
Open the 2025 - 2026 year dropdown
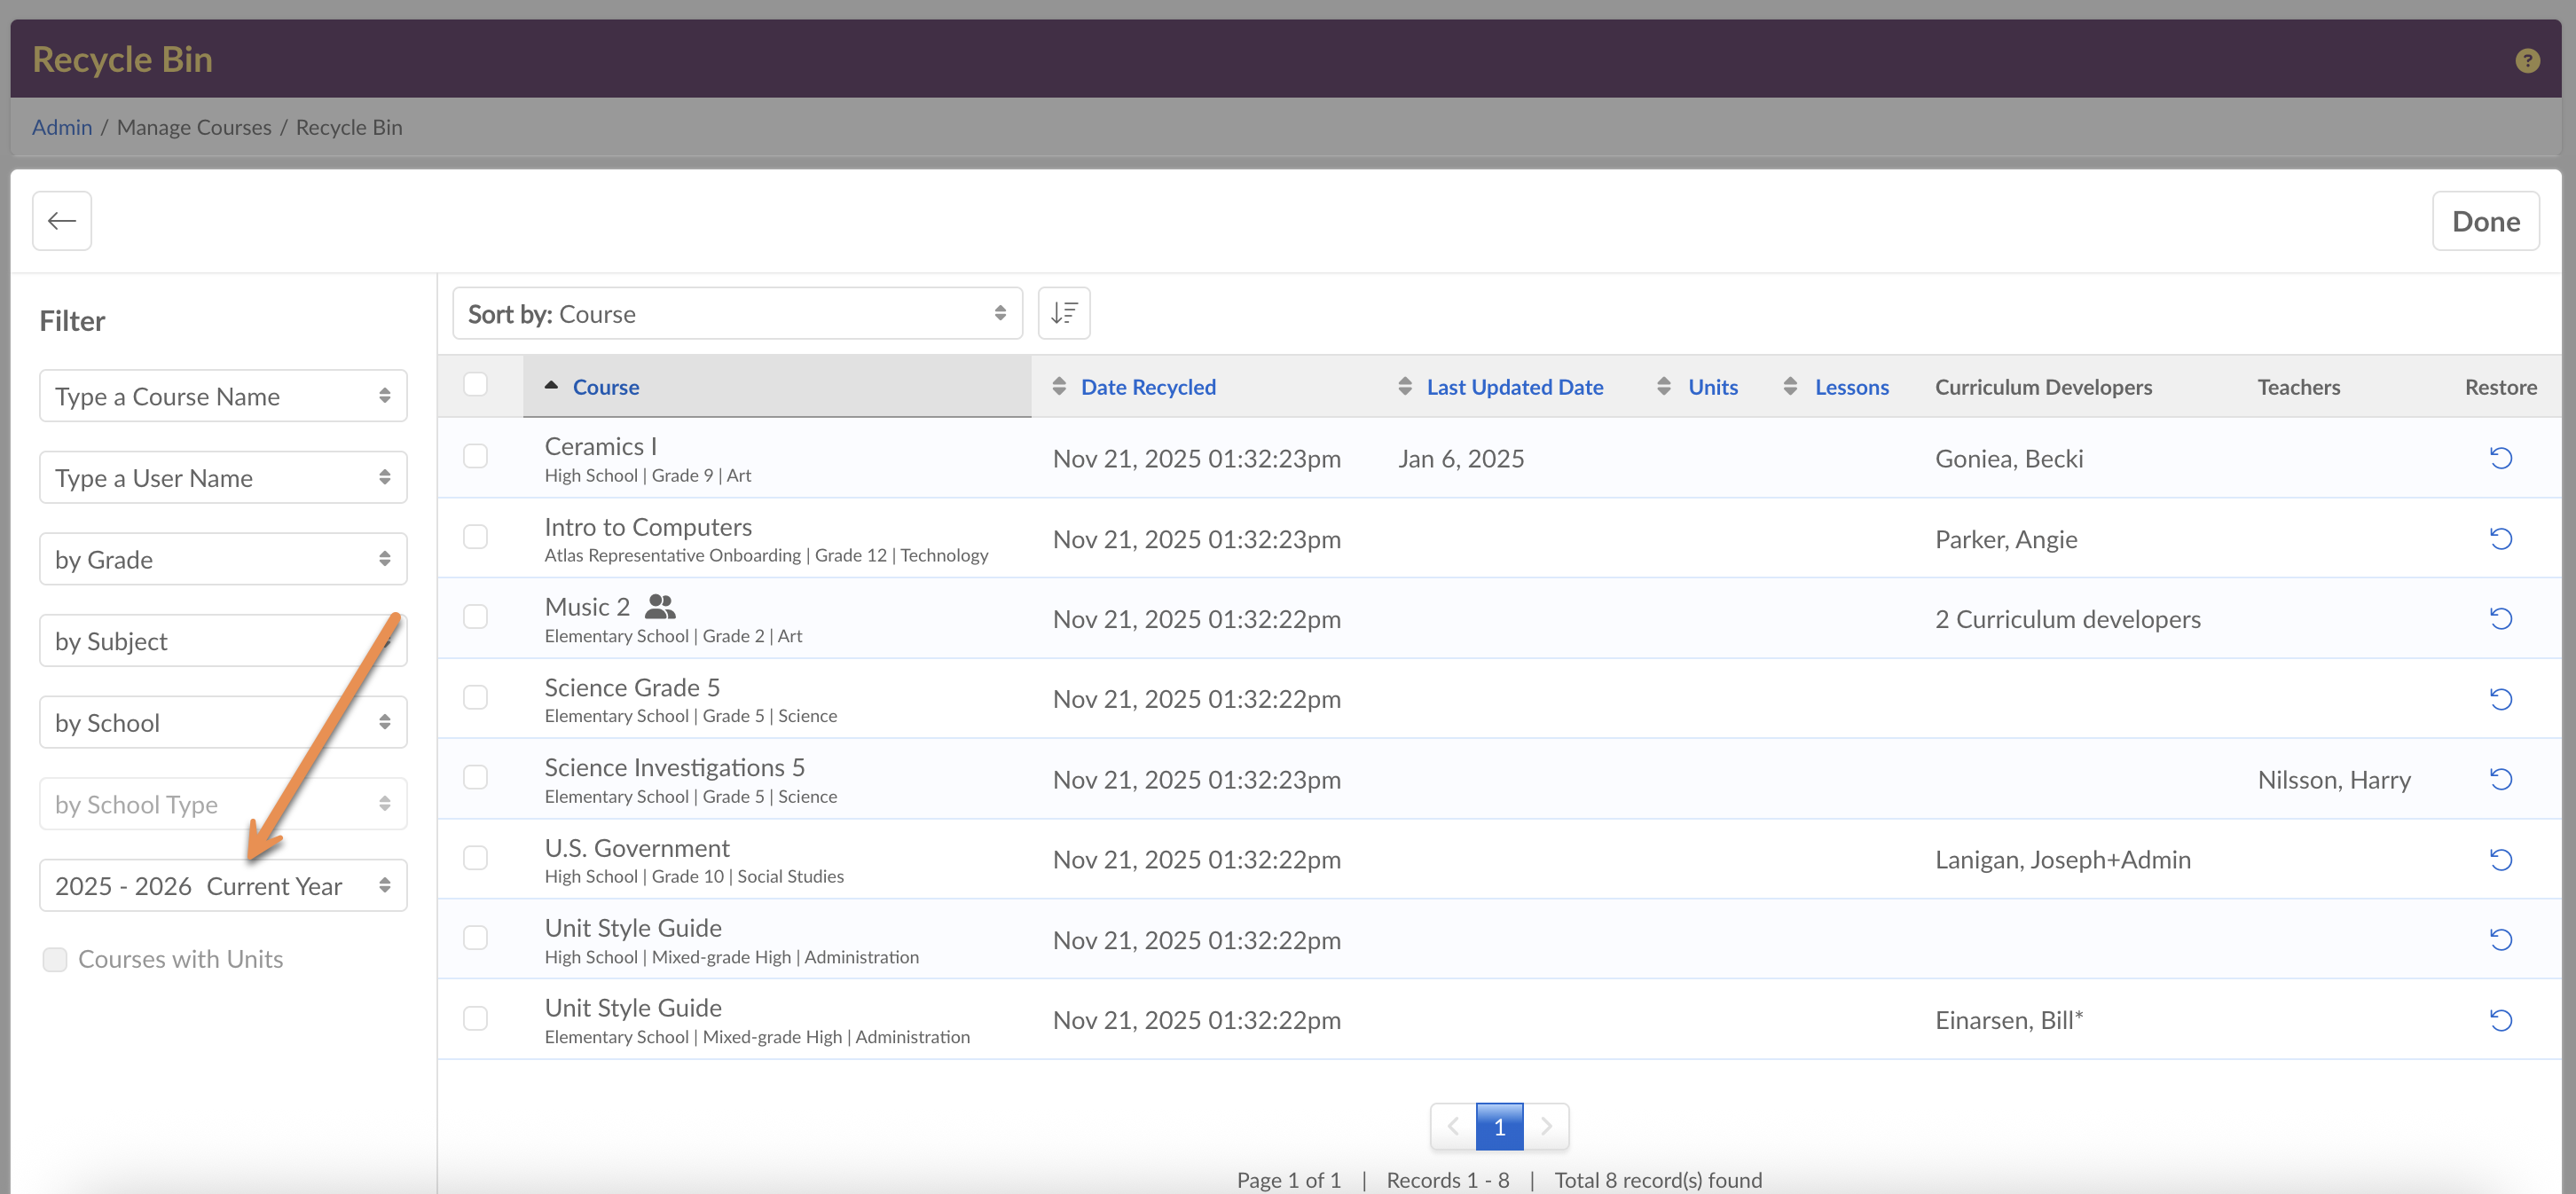(x=223, y=885)
